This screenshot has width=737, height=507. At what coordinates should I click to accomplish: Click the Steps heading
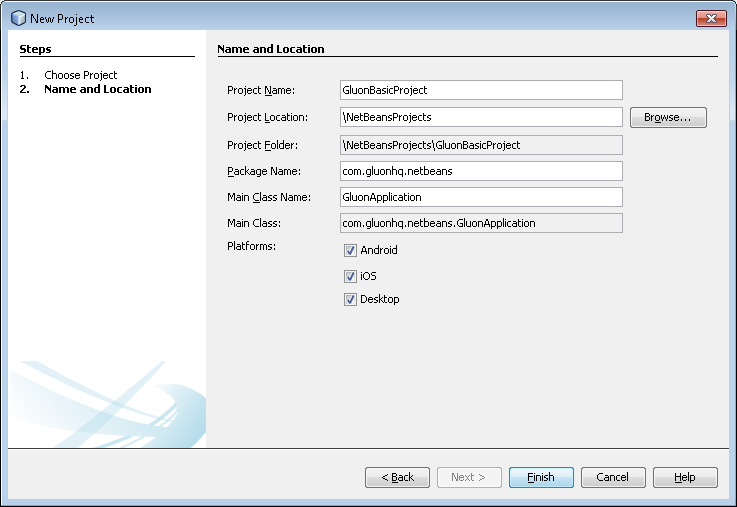35,49
